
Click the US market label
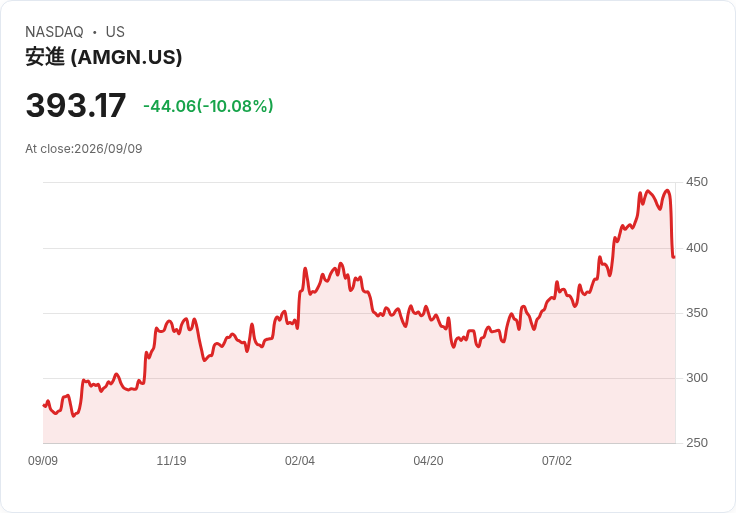click(115, 32)
